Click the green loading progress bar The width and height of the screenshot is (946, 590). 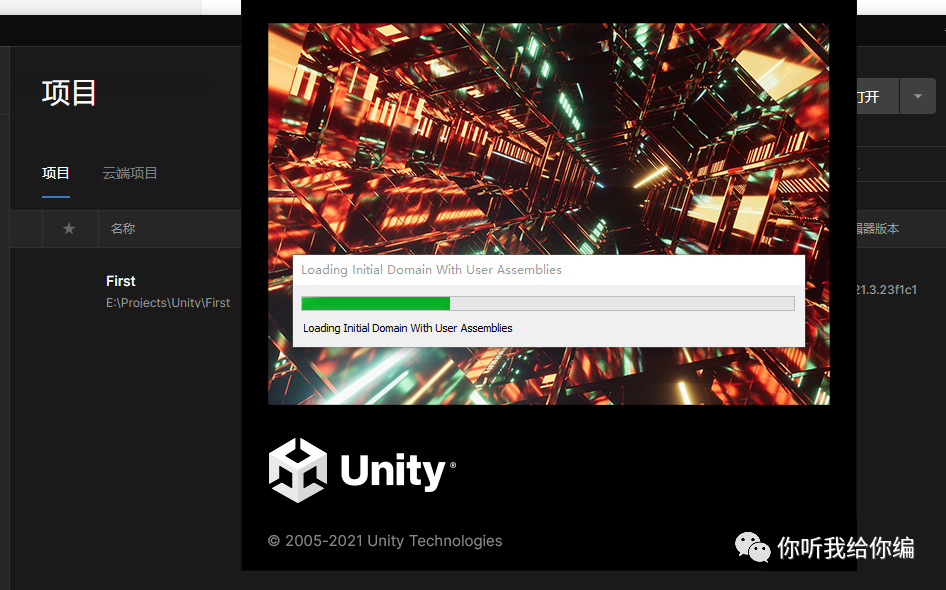coord(548,303)
